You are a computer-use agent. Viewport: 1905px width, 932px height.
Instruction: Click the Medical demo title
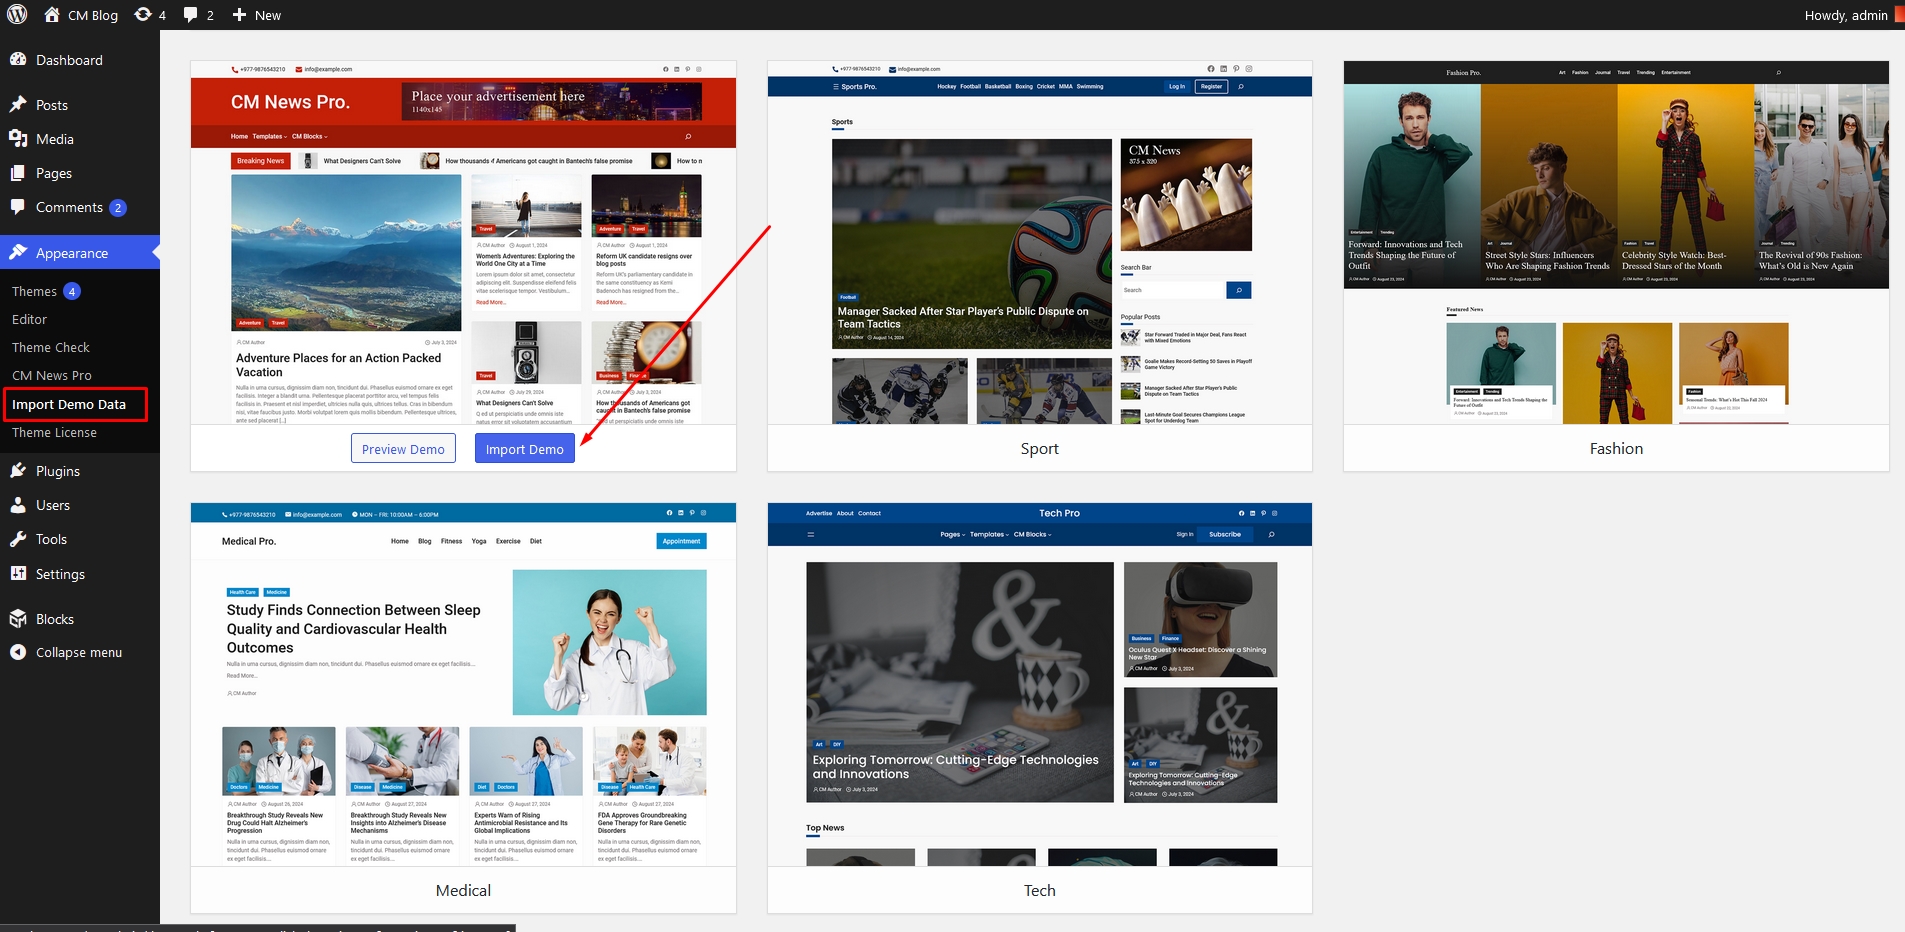463,891
